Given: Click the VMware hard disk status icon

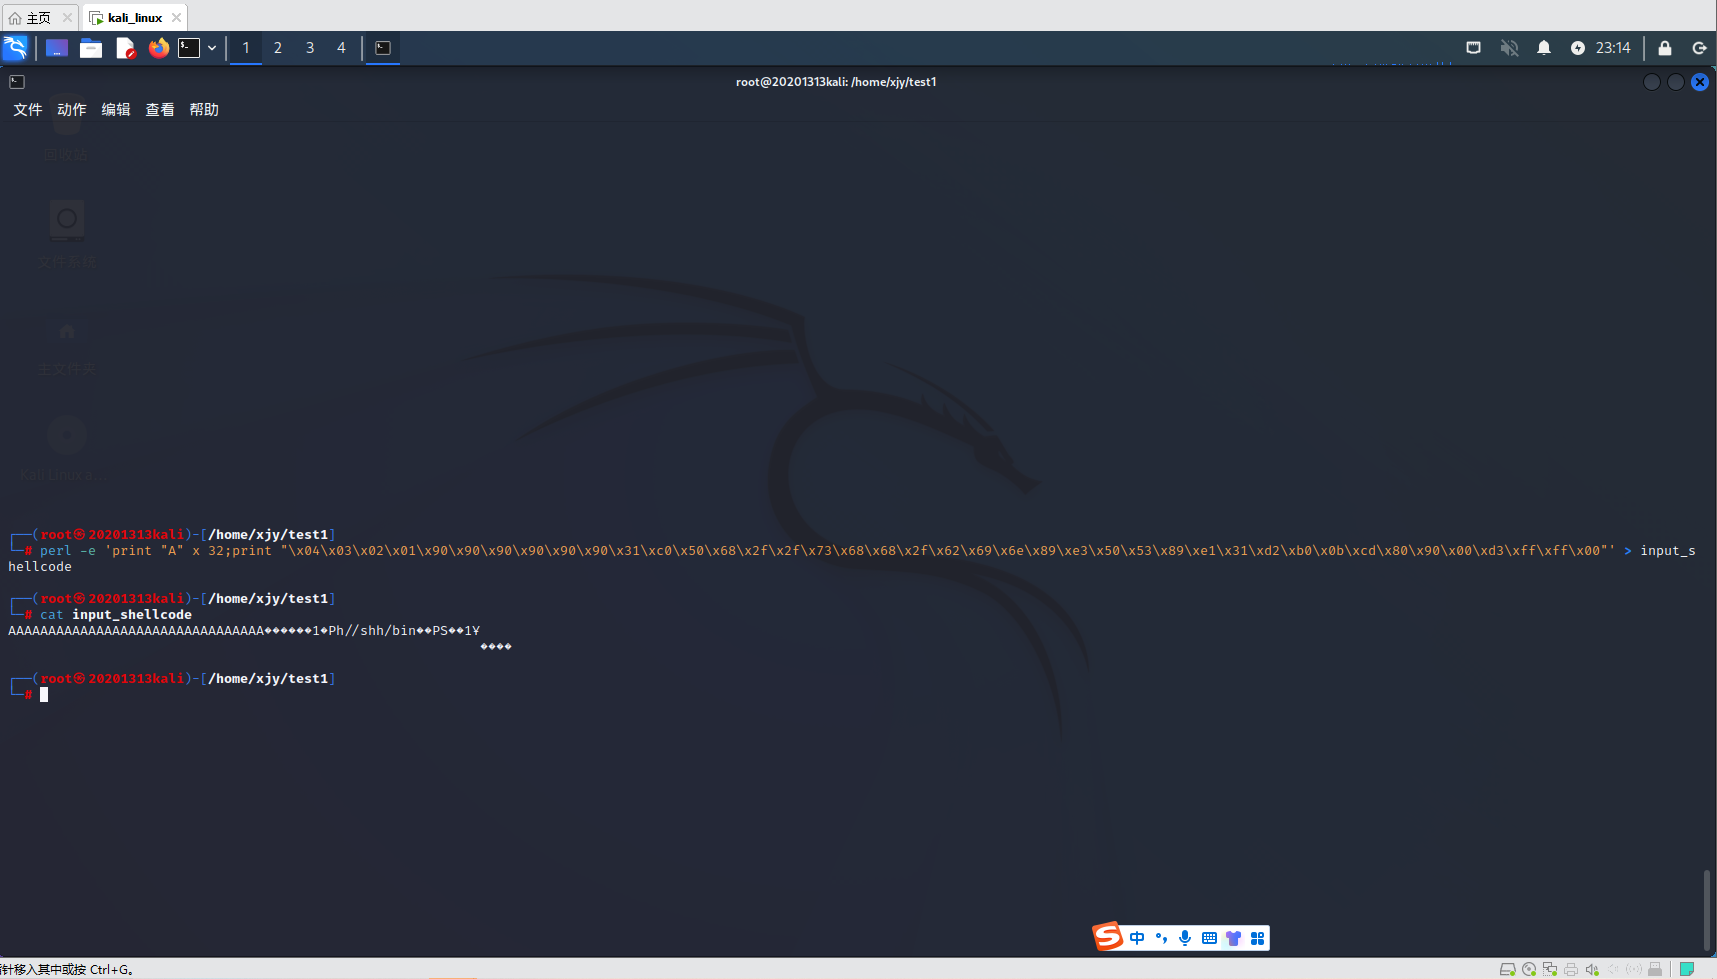Looking at the screenshot, I should click(1507, 969).
